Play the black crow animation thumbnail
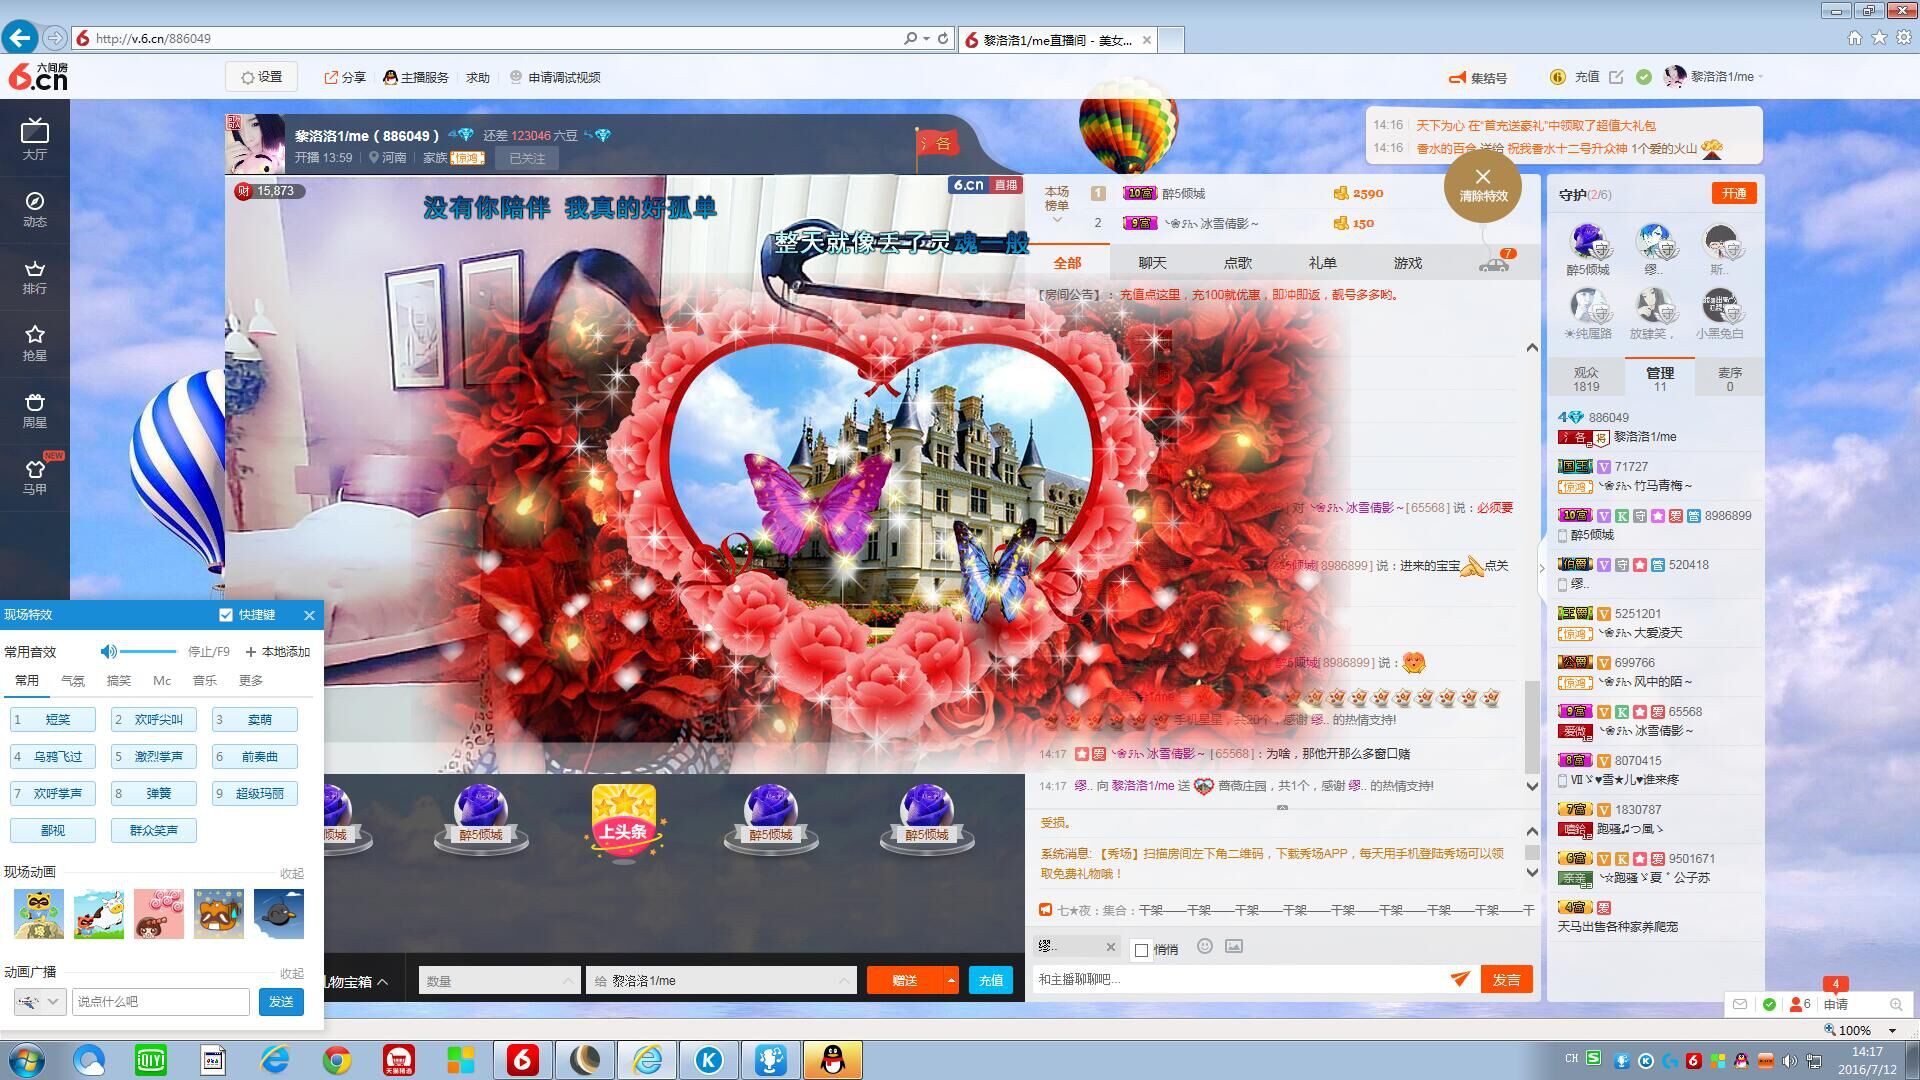 (x=279, y=914)
